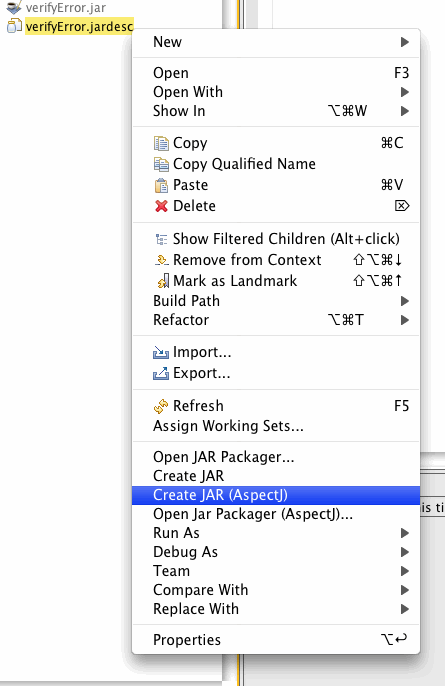Click the Paste clipboard icon

coord(161,185)
